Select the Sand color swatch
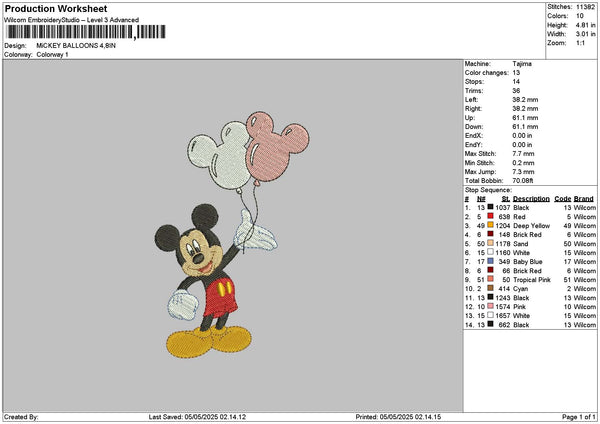Screen dimensions: 600x424 tap(490, 243)
